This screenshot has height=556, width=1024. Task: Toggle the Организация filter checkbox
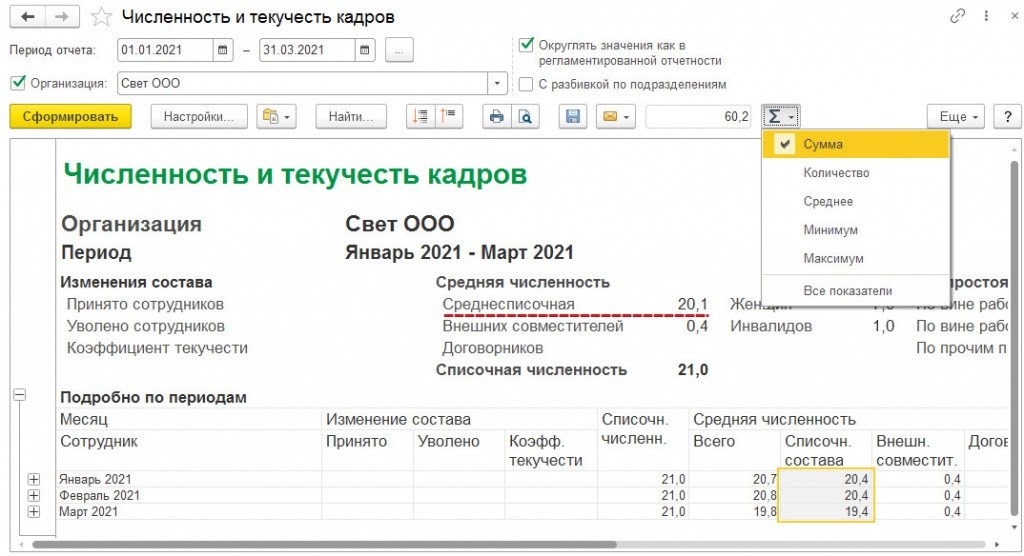click(x=17, y=83)
